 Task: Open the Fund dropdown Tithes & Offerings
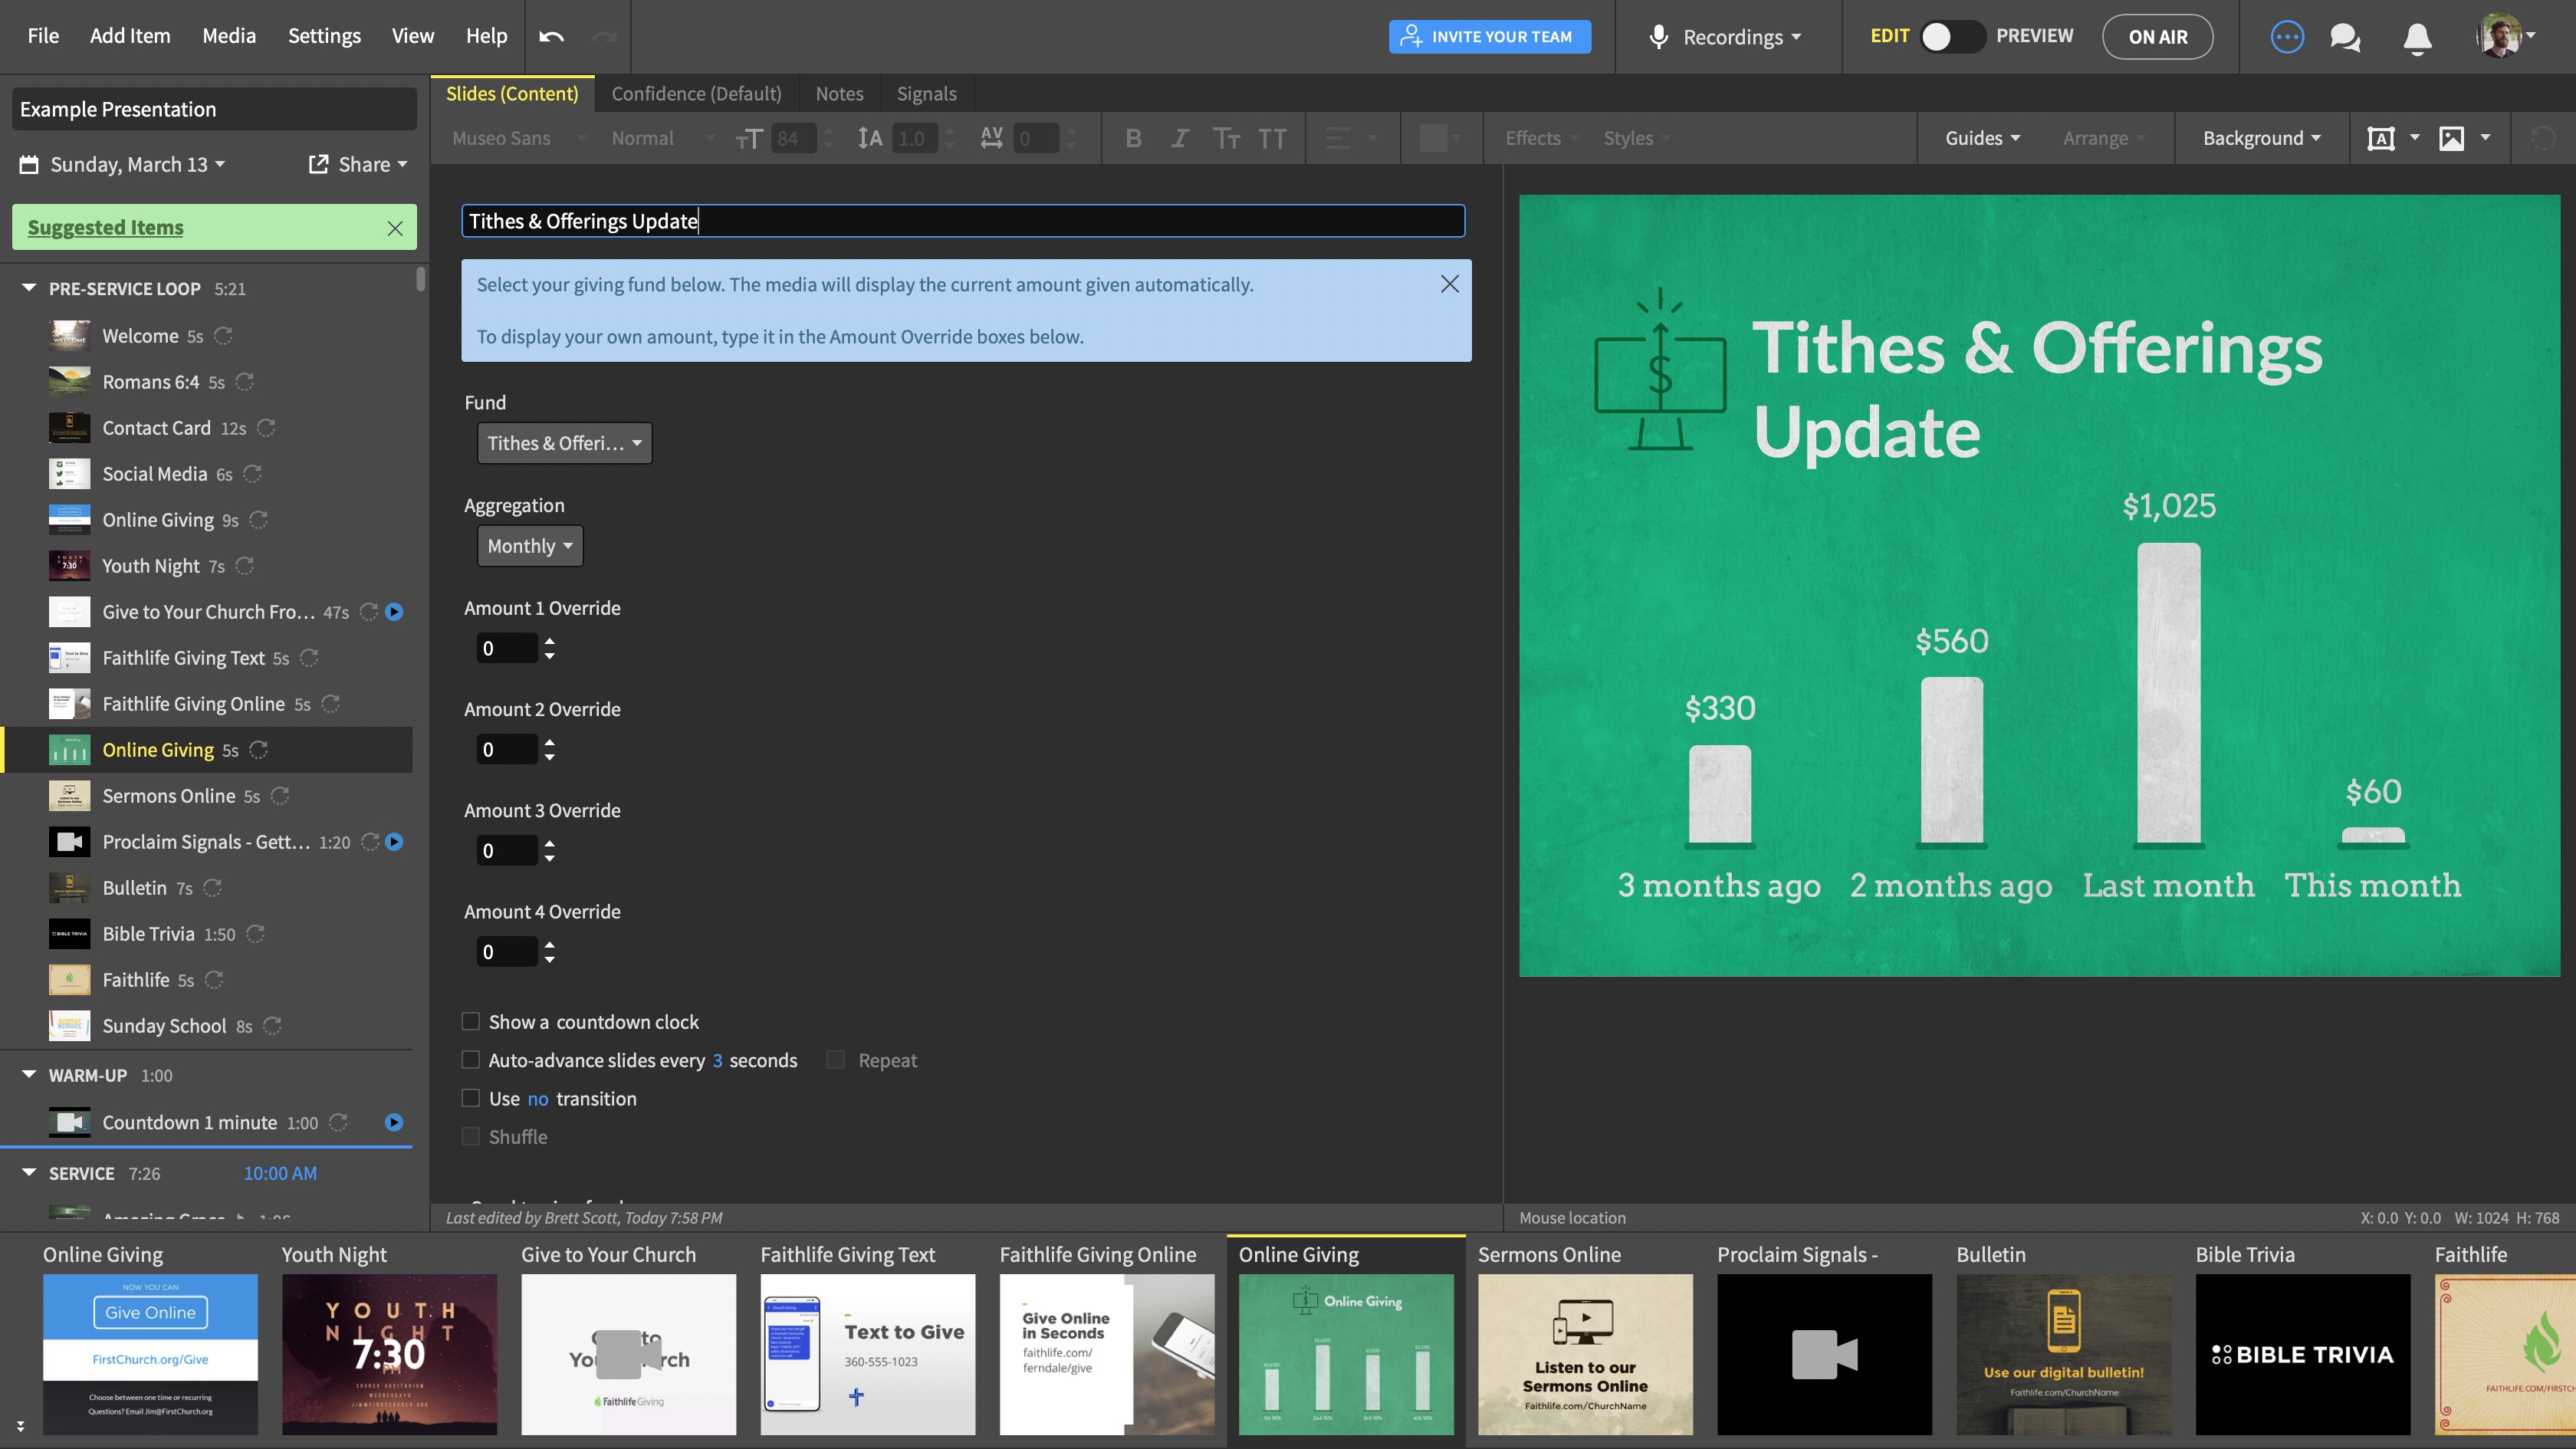[x=564, y=443]
